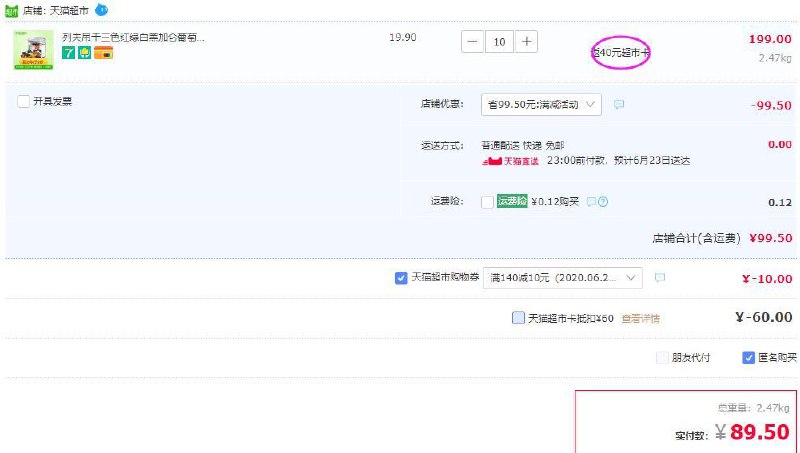
Task: Open the 店铺优惠 discount dropdown
Action: click(x=541, y=105)
